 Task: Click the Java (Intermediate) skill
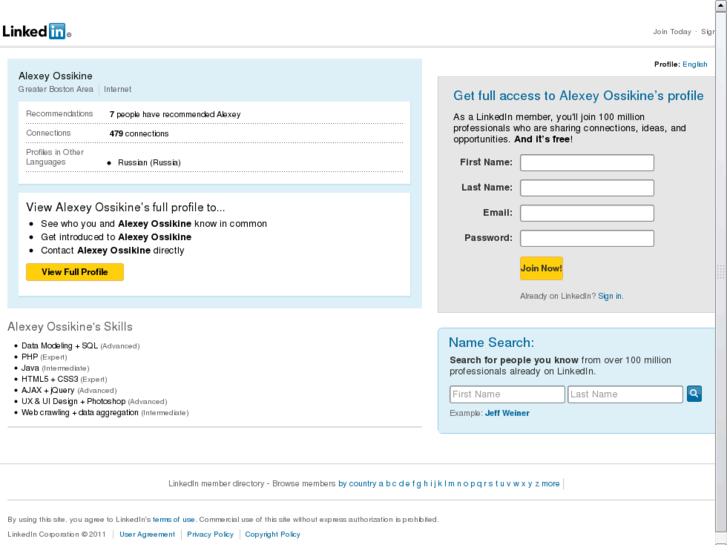55,368
